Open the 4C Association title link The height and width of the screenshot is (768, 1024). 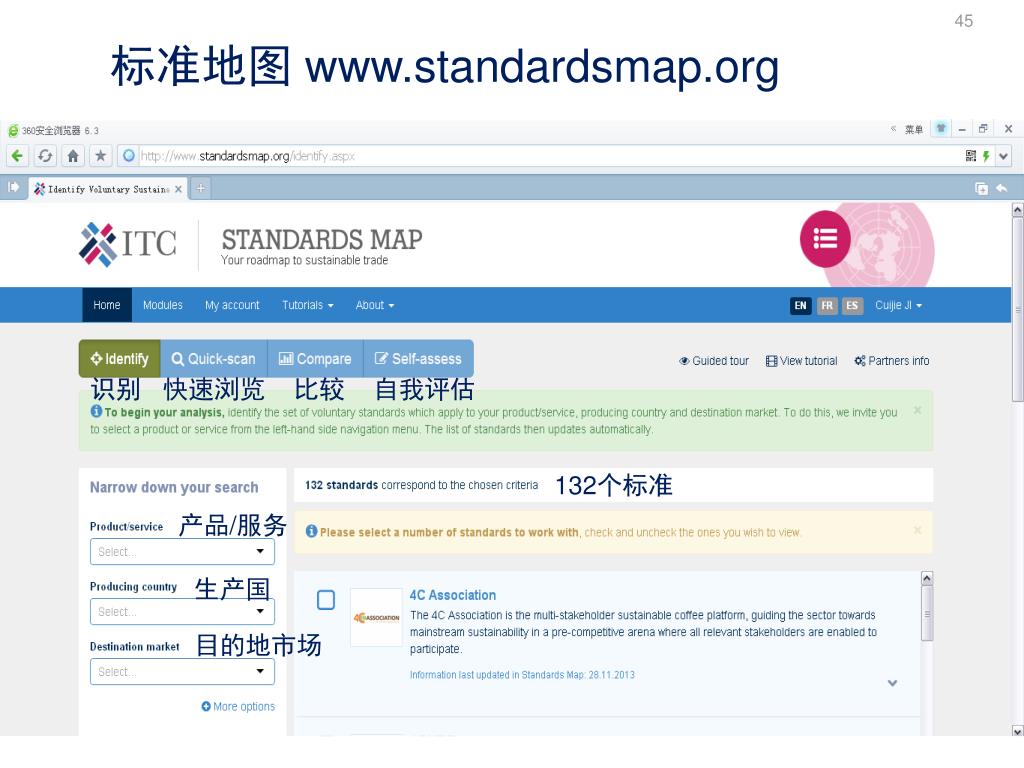point(453,596)
